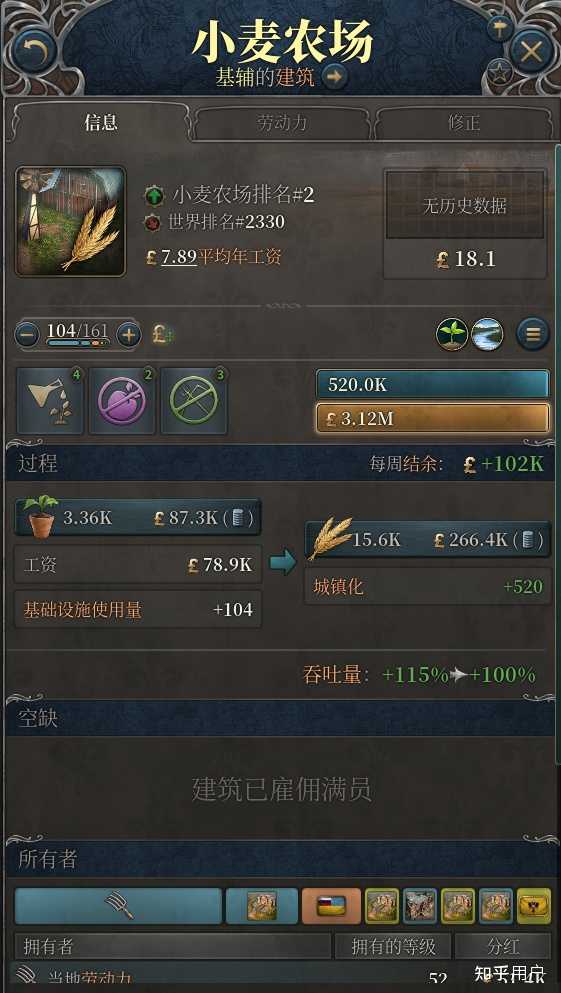This screenshot has height=993, width=561.
Task: Sort owners by 拥有的等级 column header
Action: 394,946
